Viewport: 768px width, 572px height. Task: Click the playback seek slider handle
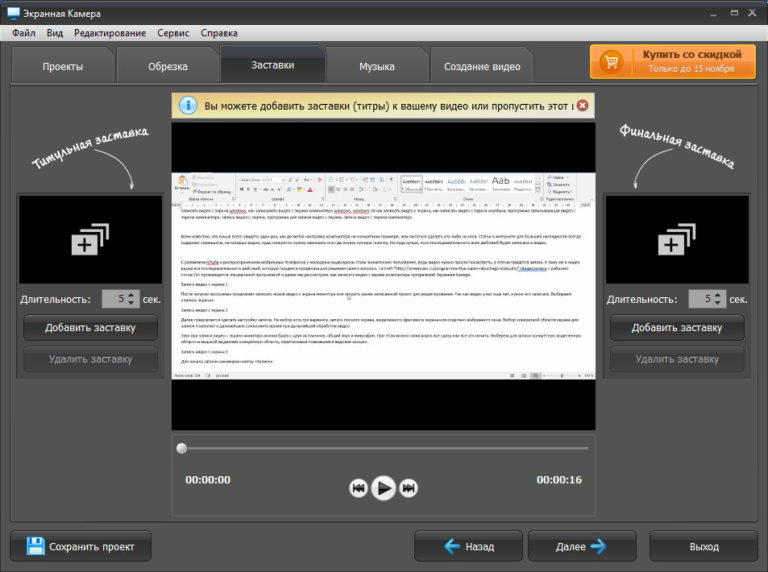(182, 448)
